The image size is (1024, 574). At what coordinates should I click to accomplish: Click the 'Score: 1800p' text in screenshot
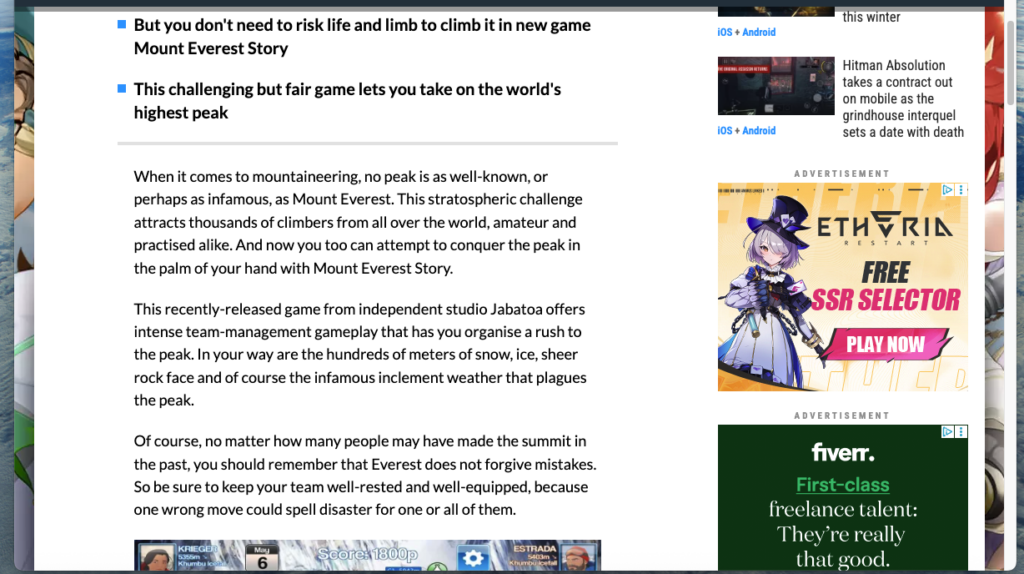pyautogui.click(x=367, y=554)
